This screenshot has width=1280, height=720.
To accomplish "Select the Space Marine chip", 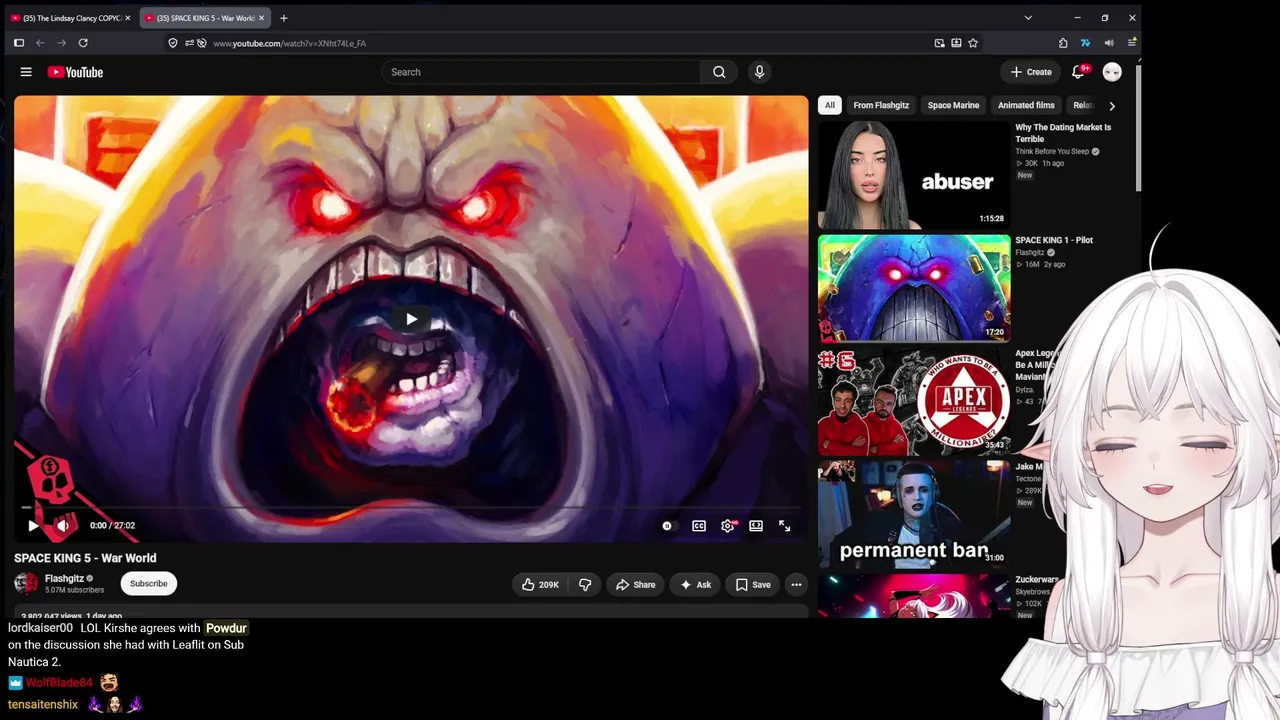I will click(x=953, y=105).
